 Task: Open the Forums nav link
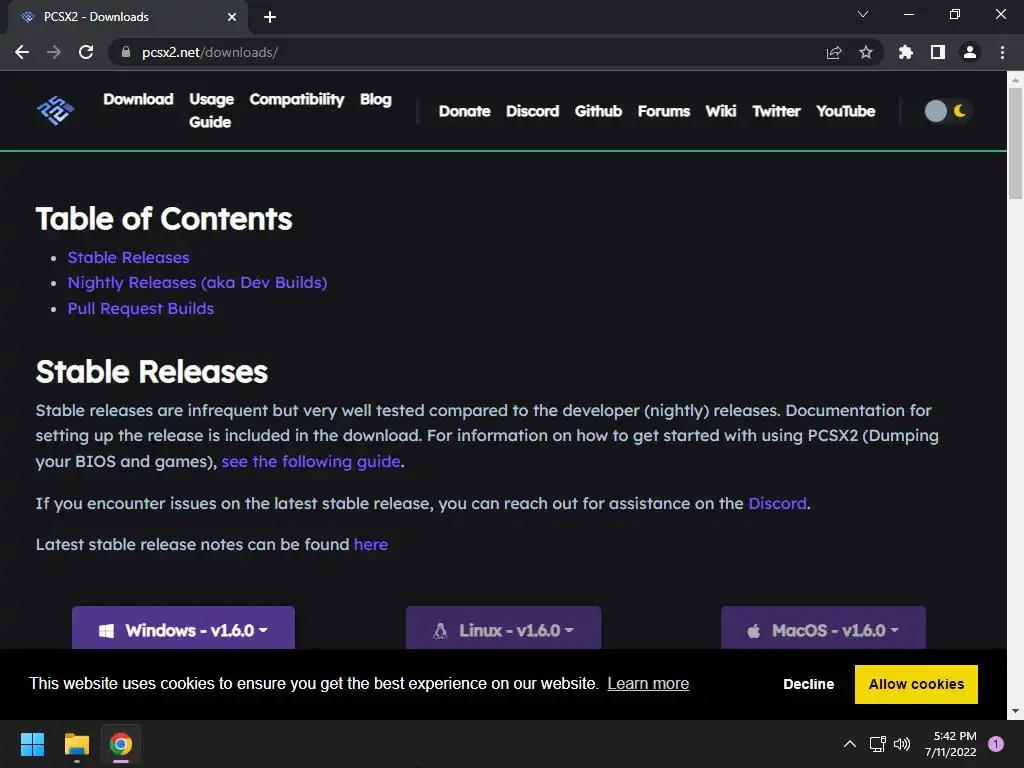664,111
